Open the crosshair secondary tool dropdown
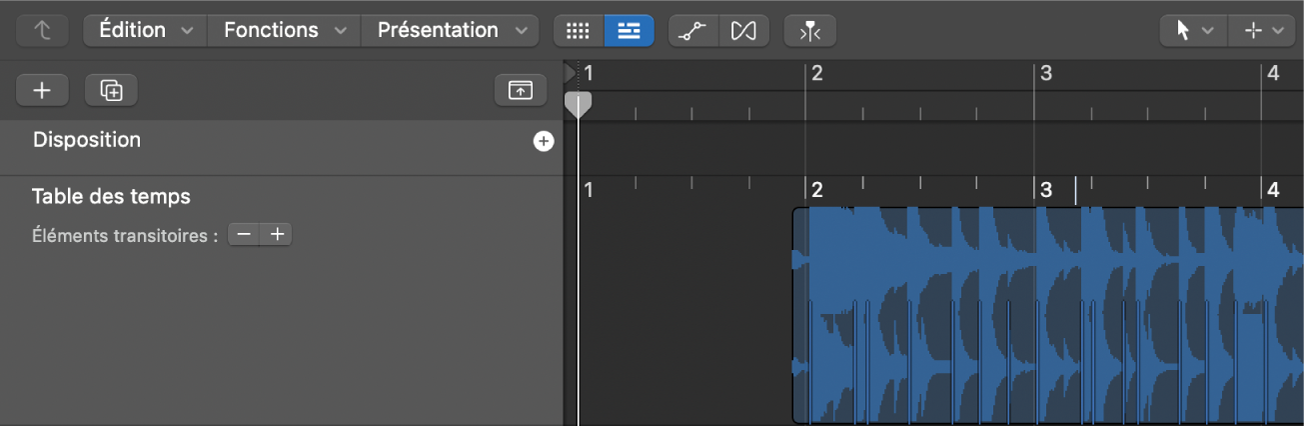 (x=1262, y=31)
